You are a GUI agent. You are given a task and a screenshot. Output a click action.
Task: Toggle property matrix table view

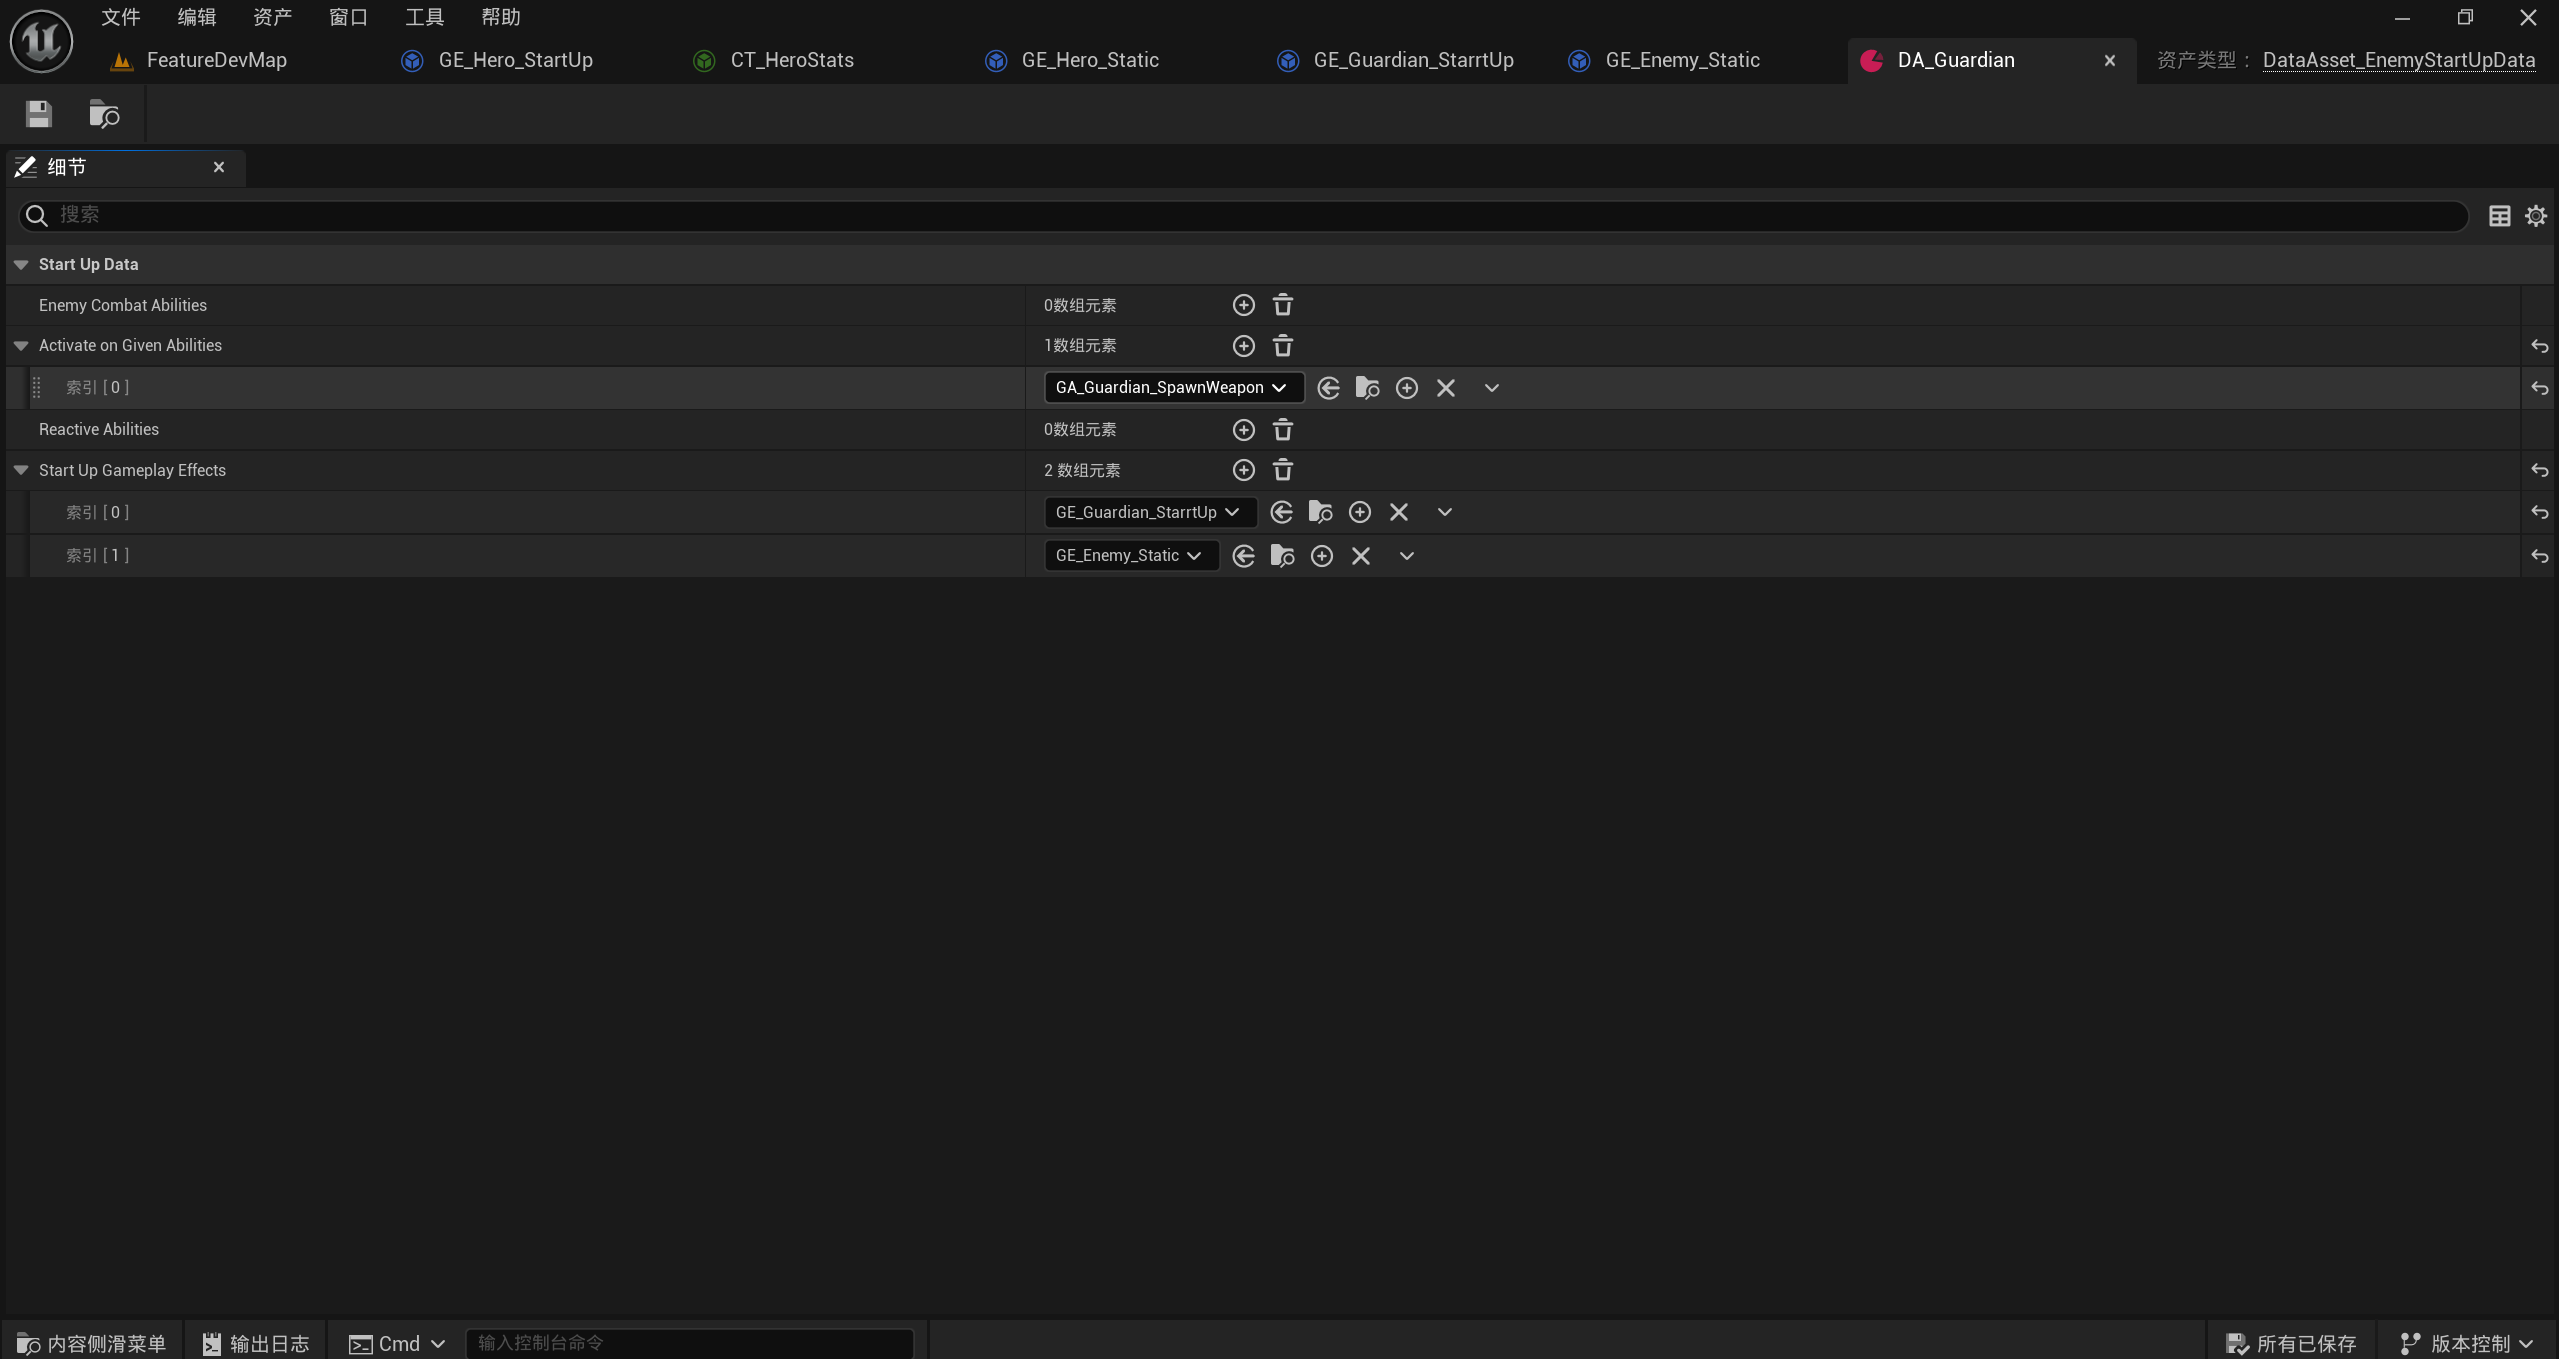pyautogui.click(x=2499, y=216)
